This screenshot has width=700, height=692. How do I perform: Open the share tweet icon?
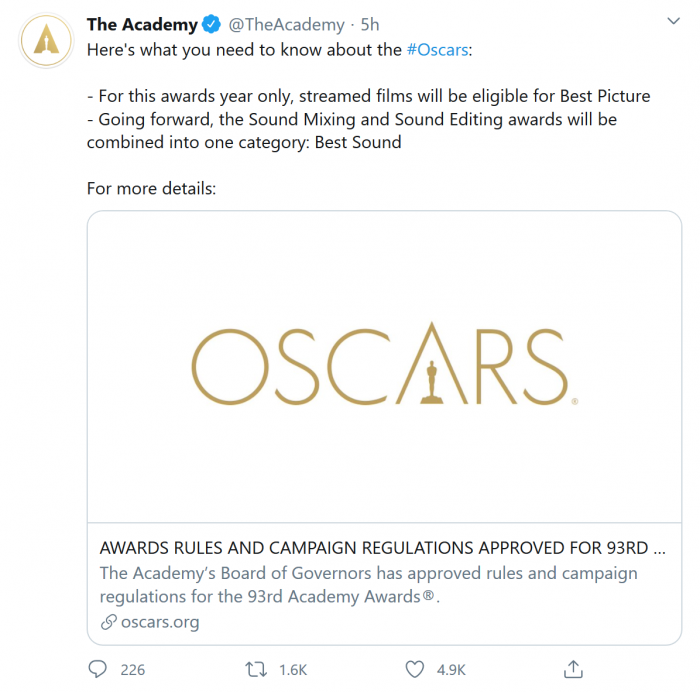(573, 669)
